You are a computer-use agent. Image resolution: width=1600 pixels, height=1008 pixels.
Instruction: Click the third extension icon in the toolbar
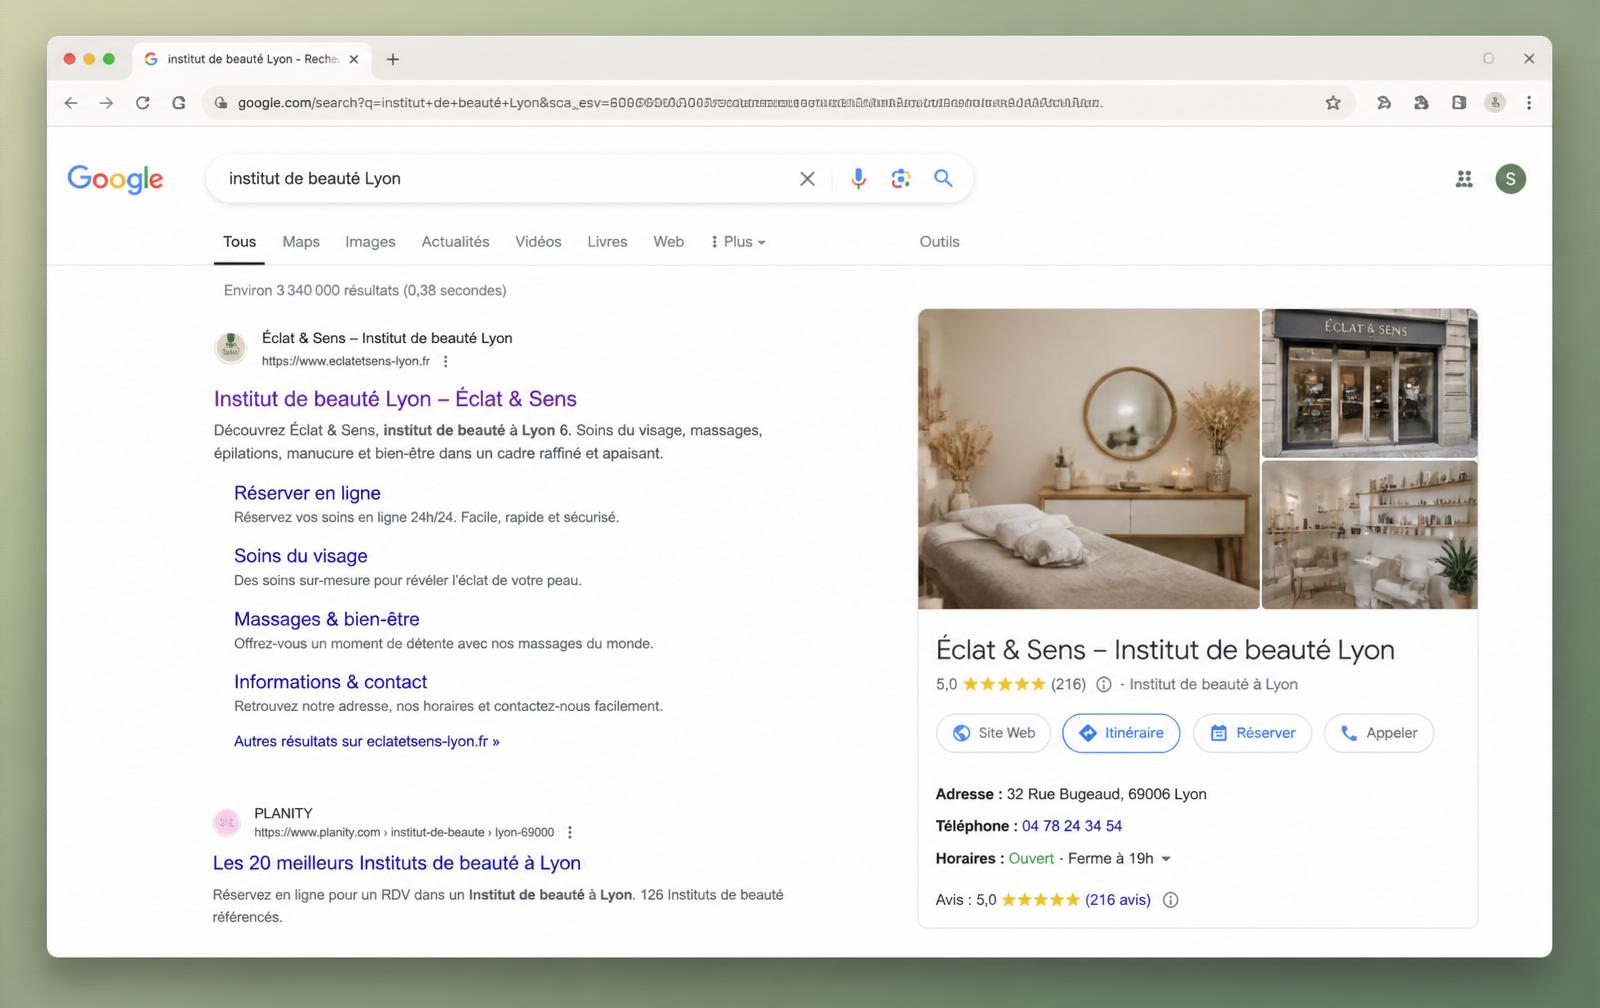pos(1459,103)
